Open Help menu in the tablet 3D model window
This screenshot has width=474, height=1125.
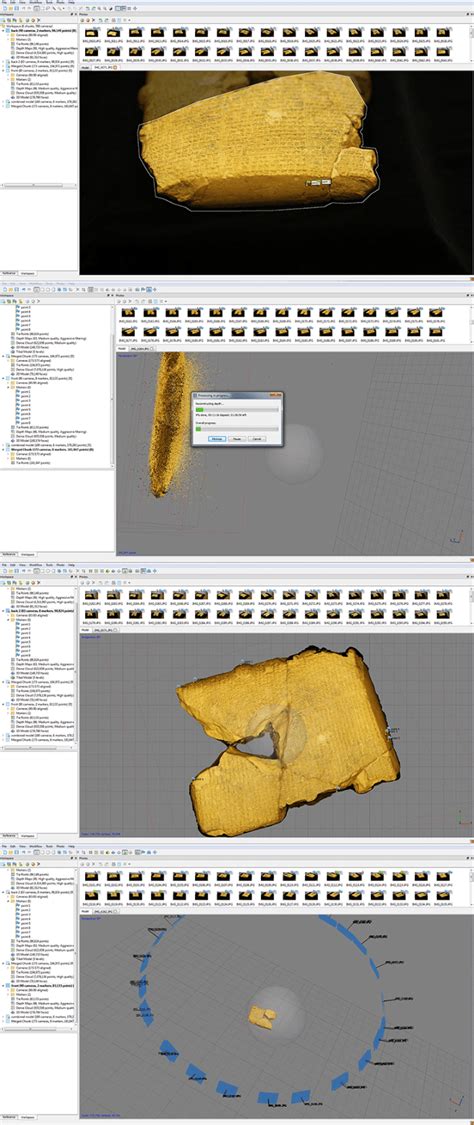[72, 565]
